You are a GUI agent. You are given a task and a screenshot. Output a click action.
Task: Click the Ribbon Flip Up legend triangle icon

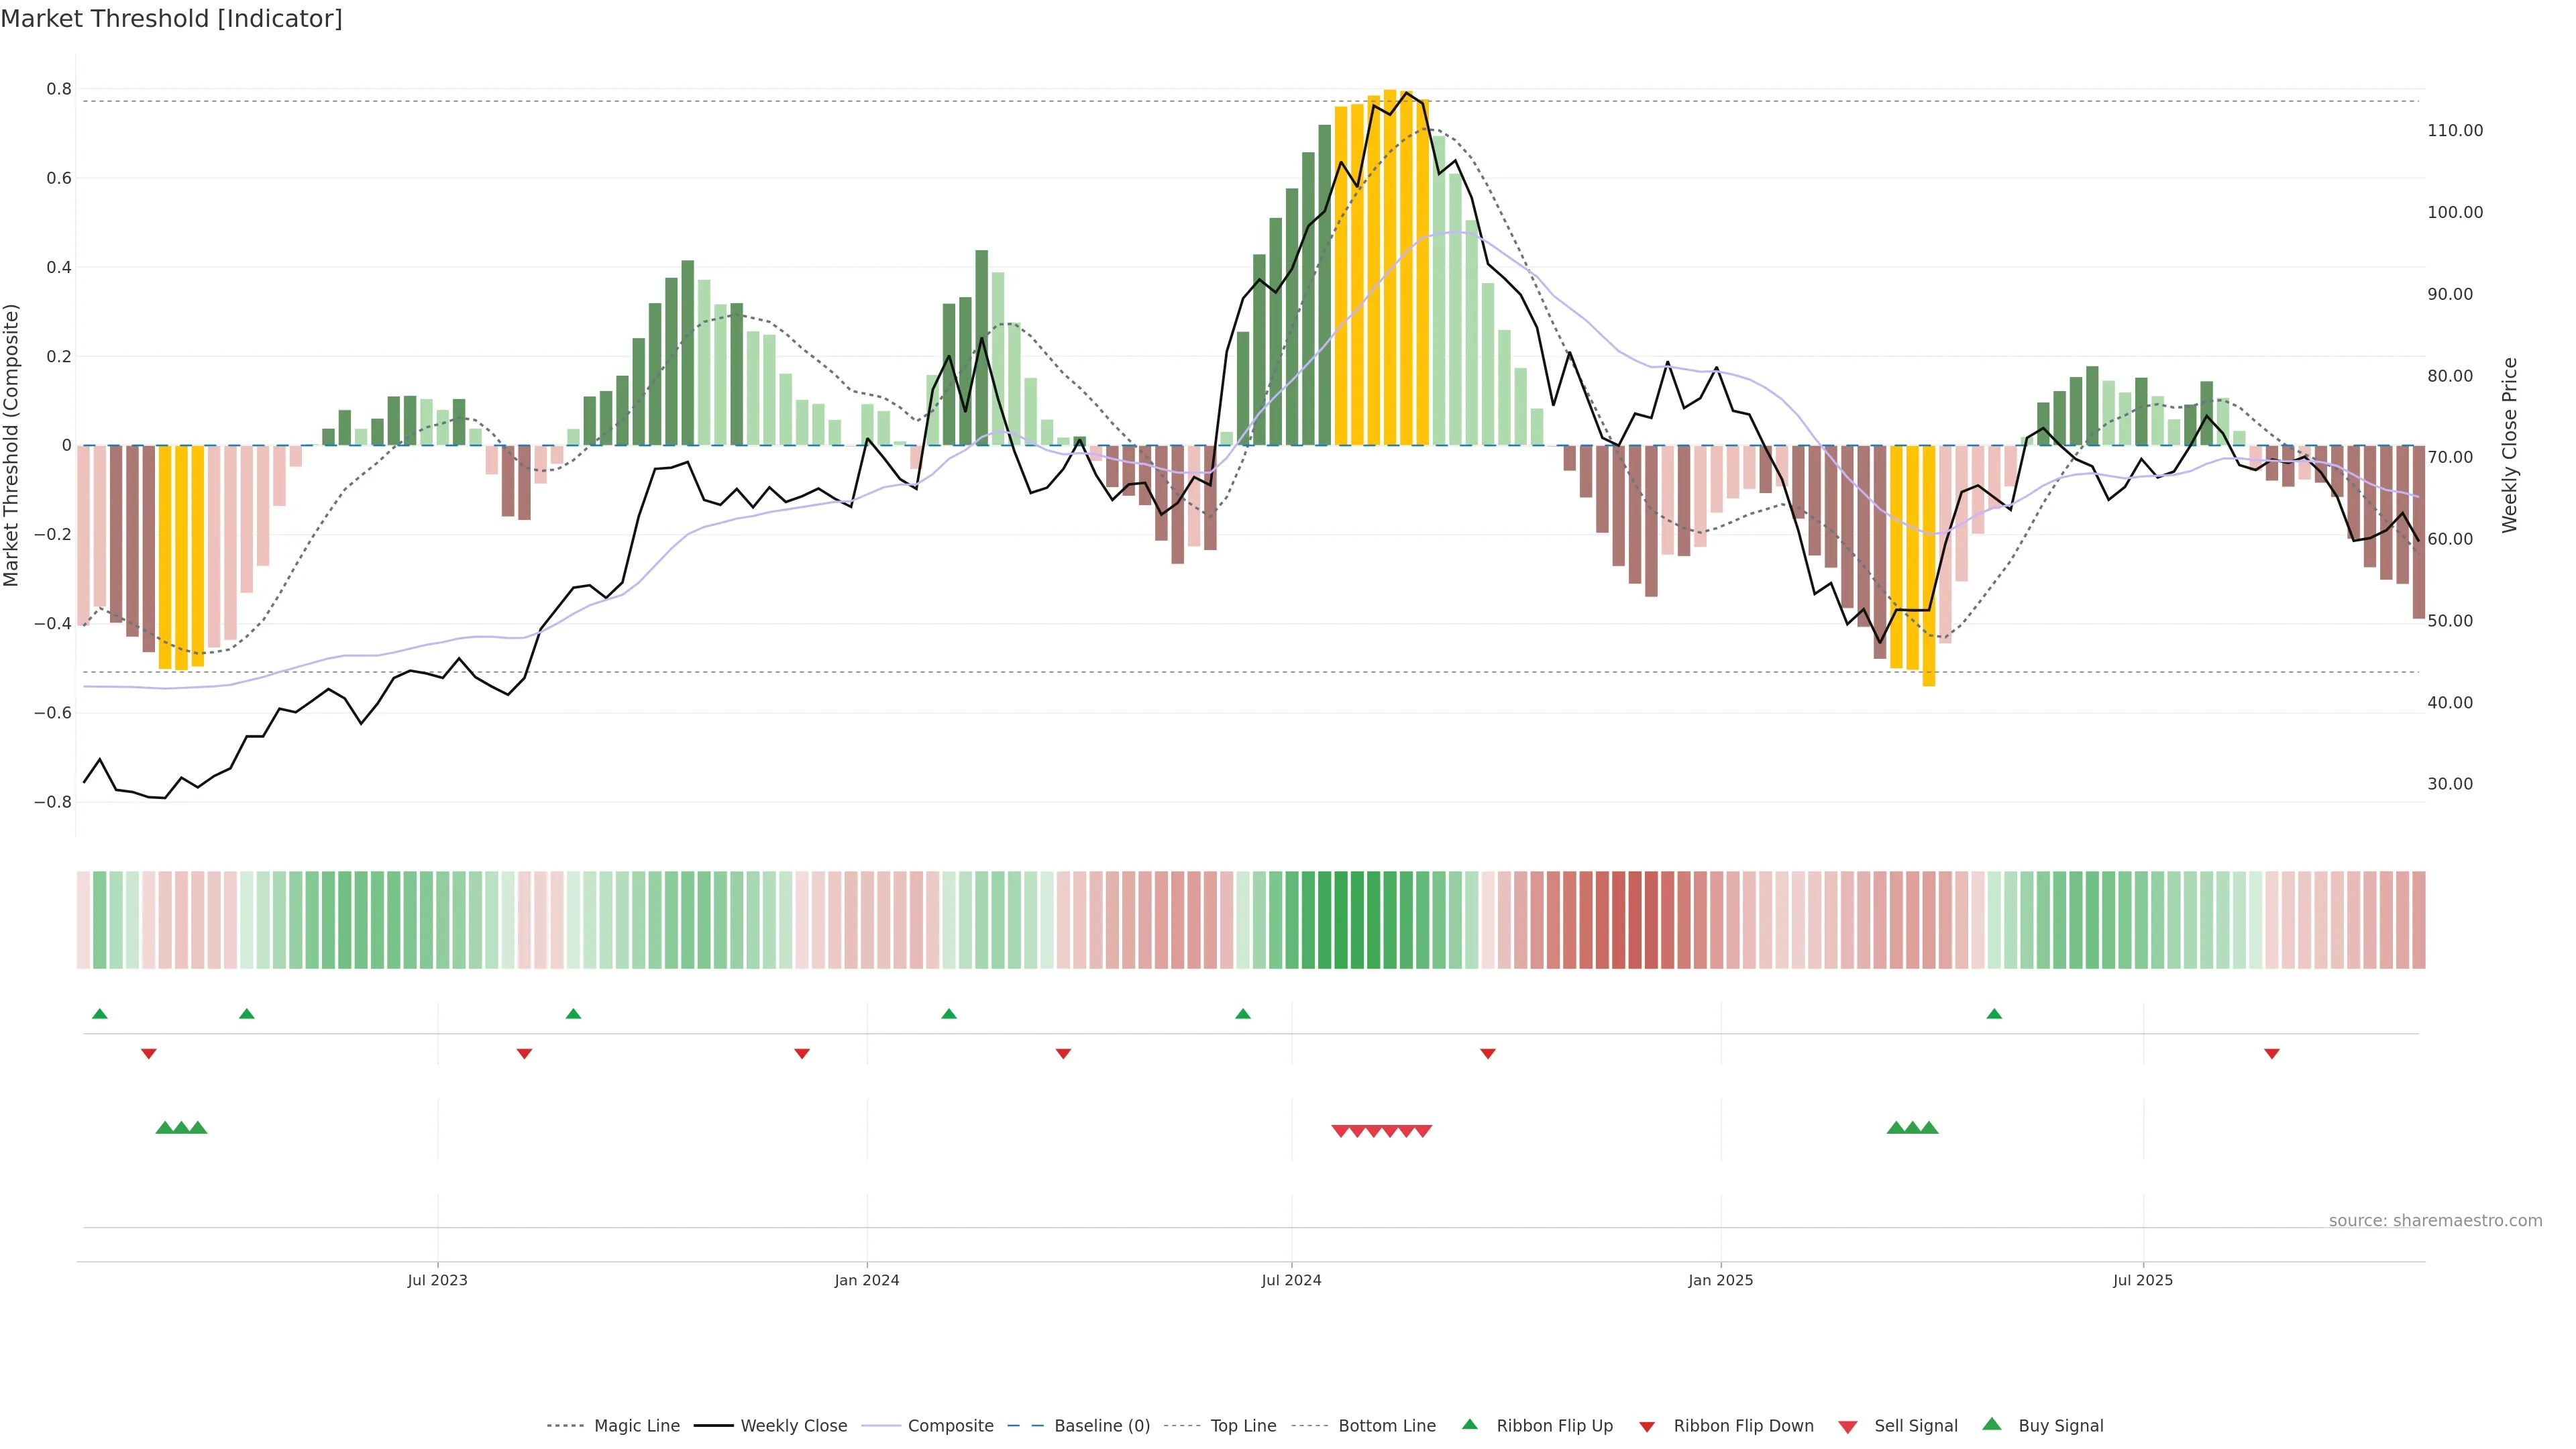point(1469,1424)
